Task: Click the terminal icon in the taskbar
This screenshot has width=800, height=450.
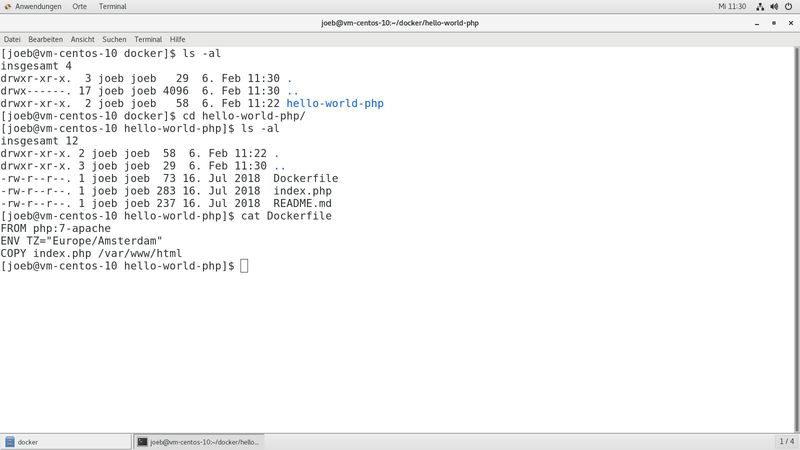Action: (x=143, y=441)
